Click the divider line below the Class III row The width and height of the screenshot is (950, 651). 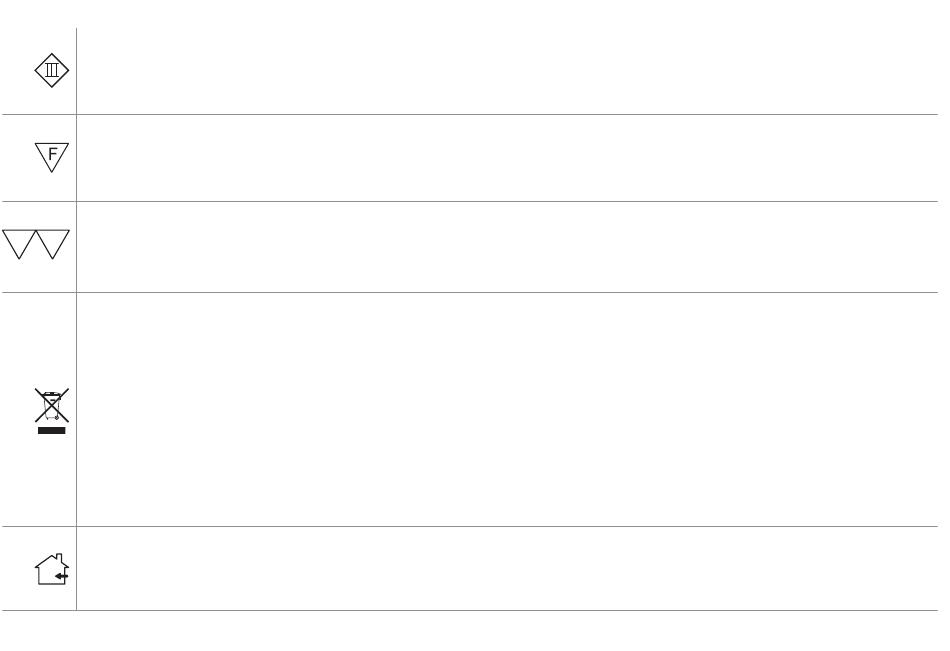[x=500, y=114]
